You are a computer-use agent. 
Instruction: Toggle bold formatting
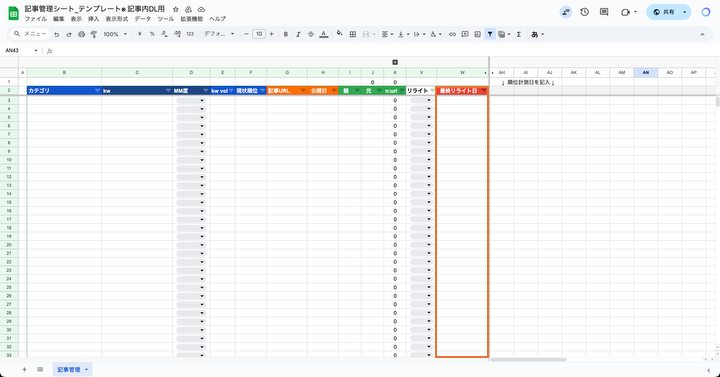(286, 34)
